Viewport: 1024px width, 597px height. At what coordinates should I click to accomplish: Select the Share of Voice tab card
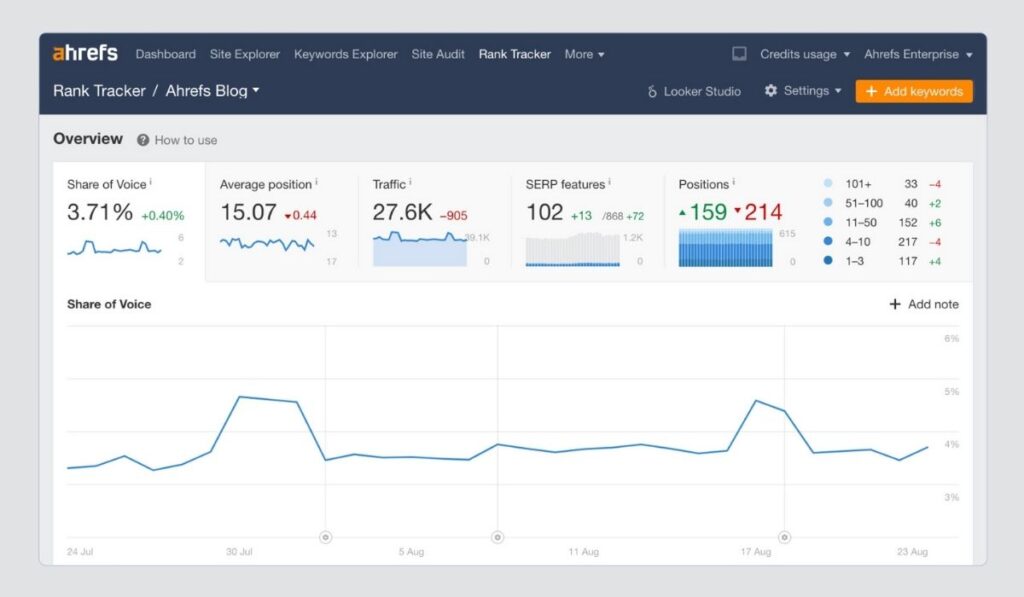pyautogui.click(x=129, y=222)
